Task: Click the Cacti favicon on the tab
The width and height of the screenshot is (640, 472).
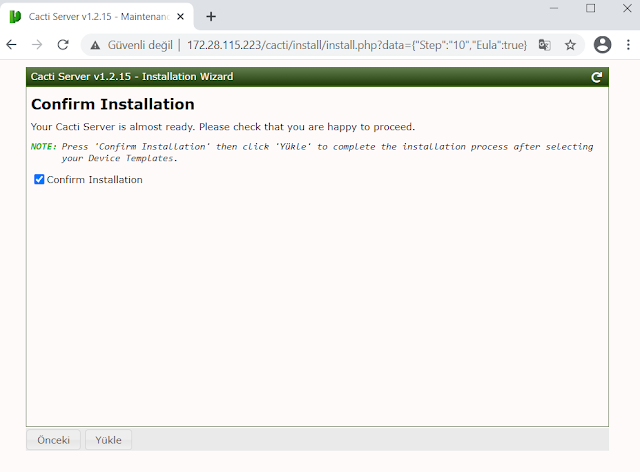Action: (x=15, y=17)
